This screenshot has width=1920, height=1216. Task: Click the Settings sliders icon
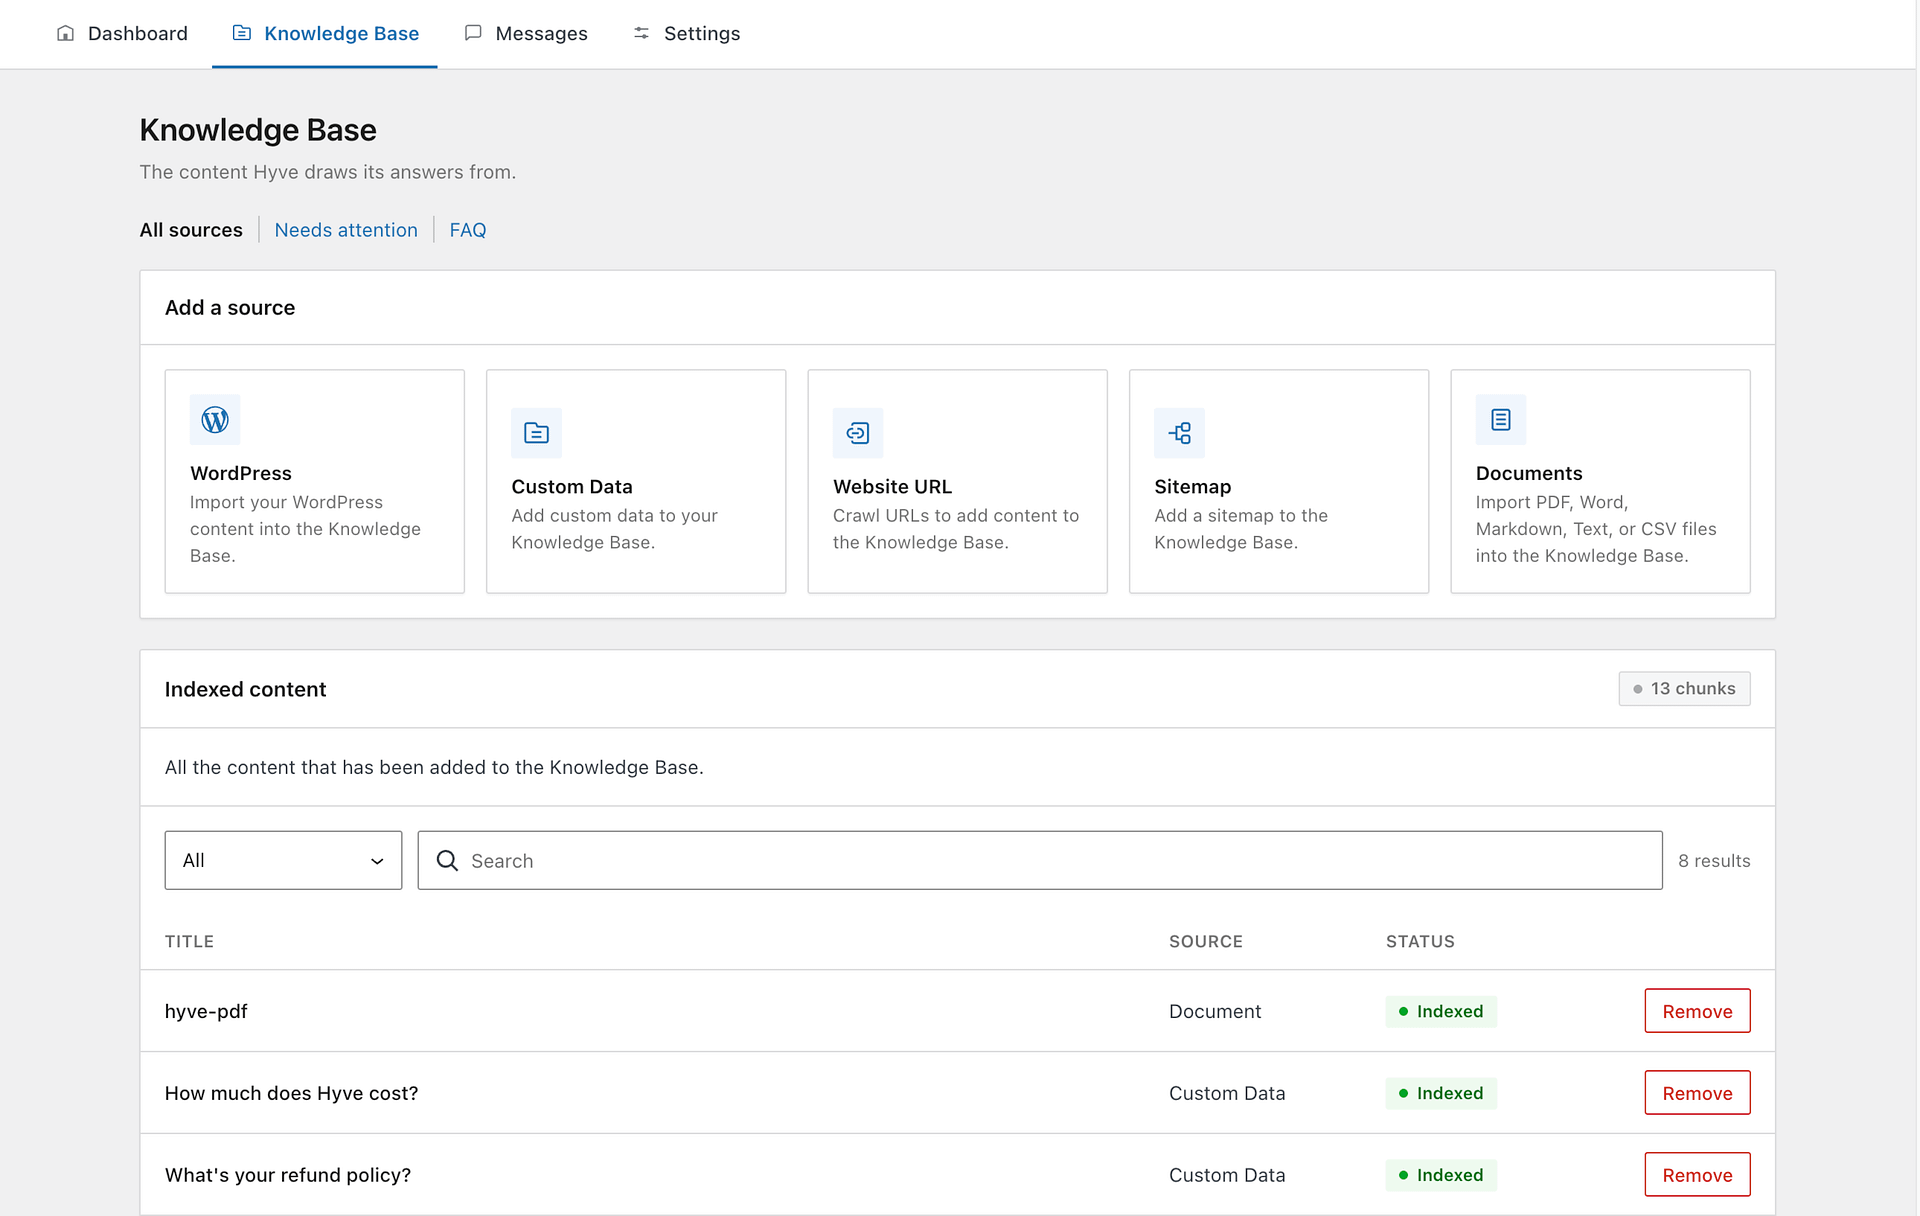[x=641, y=33]
